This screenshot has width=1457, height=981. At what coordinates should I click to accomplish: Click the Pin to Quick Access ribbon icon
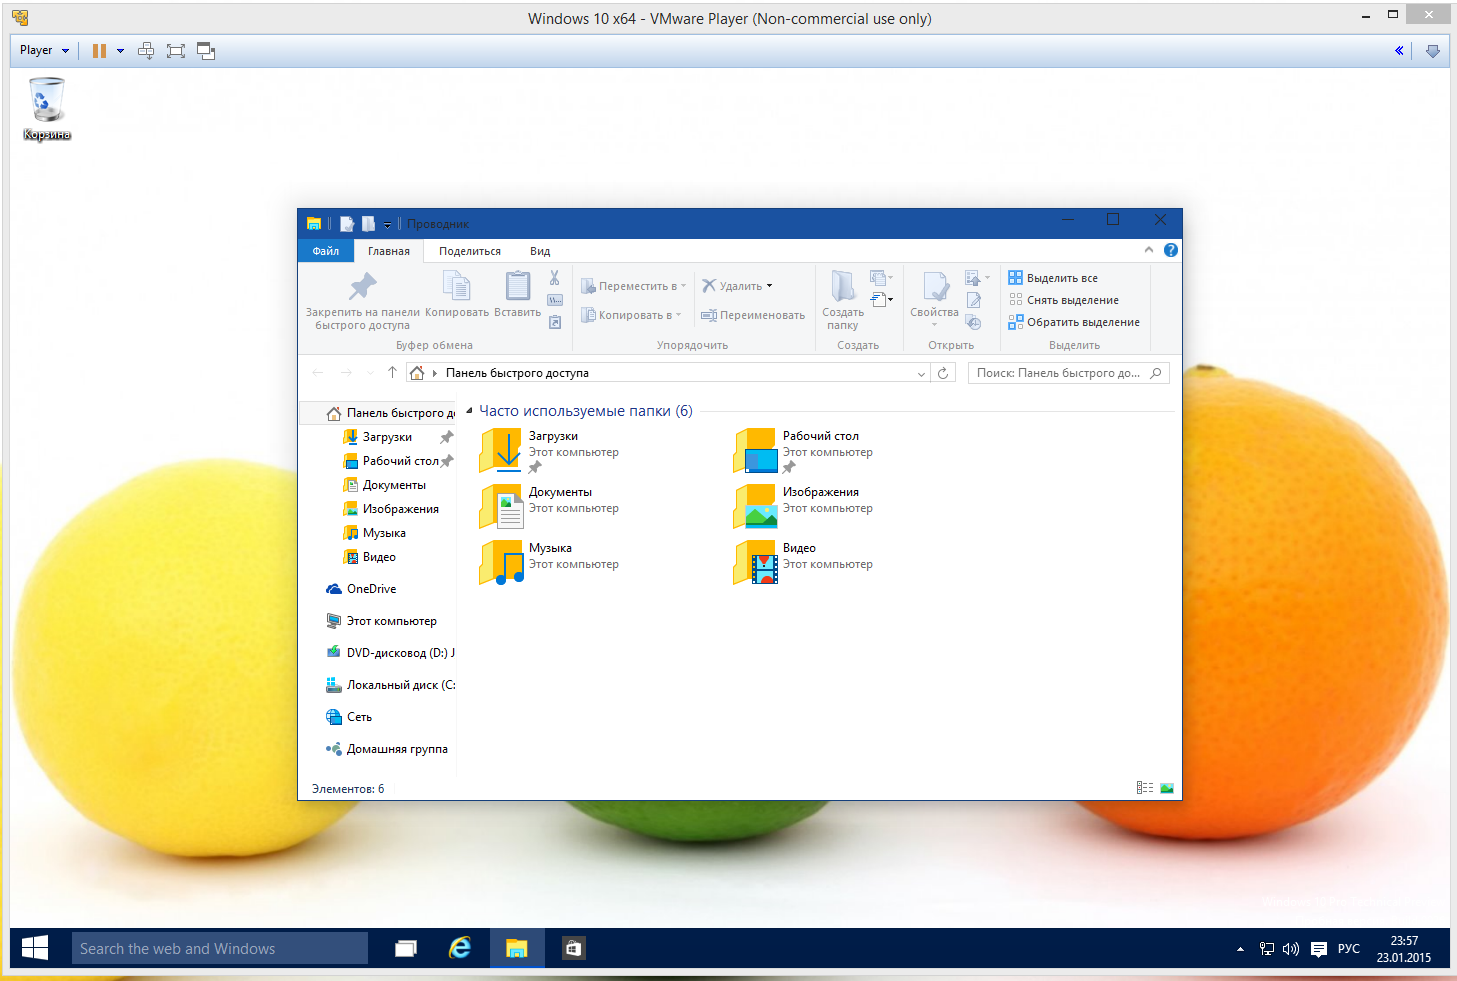tap(362, 288)
